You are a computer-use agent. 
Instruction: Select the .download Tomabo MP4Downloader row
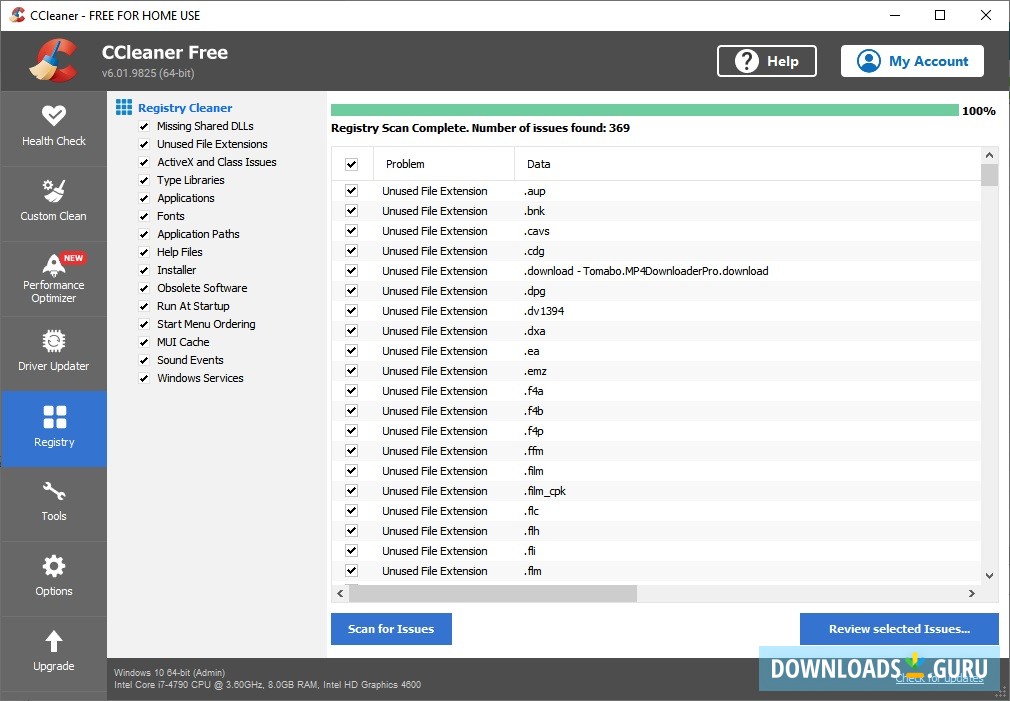point(645,271)
